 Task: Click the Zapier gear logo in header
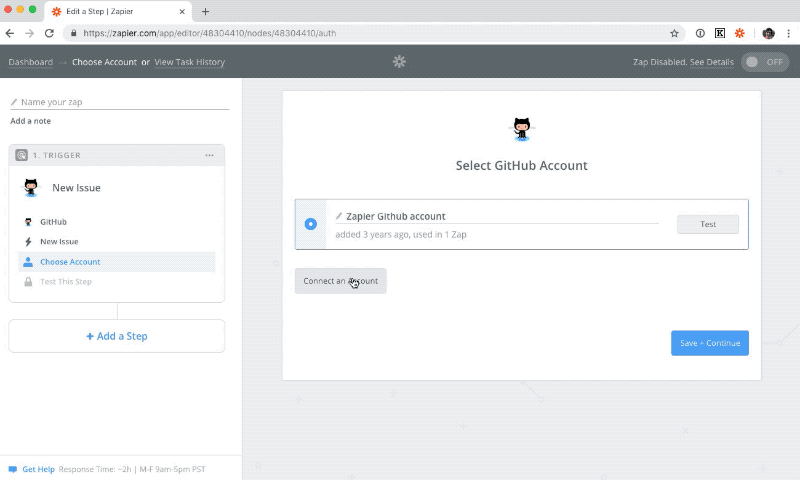tap(399, 62)
